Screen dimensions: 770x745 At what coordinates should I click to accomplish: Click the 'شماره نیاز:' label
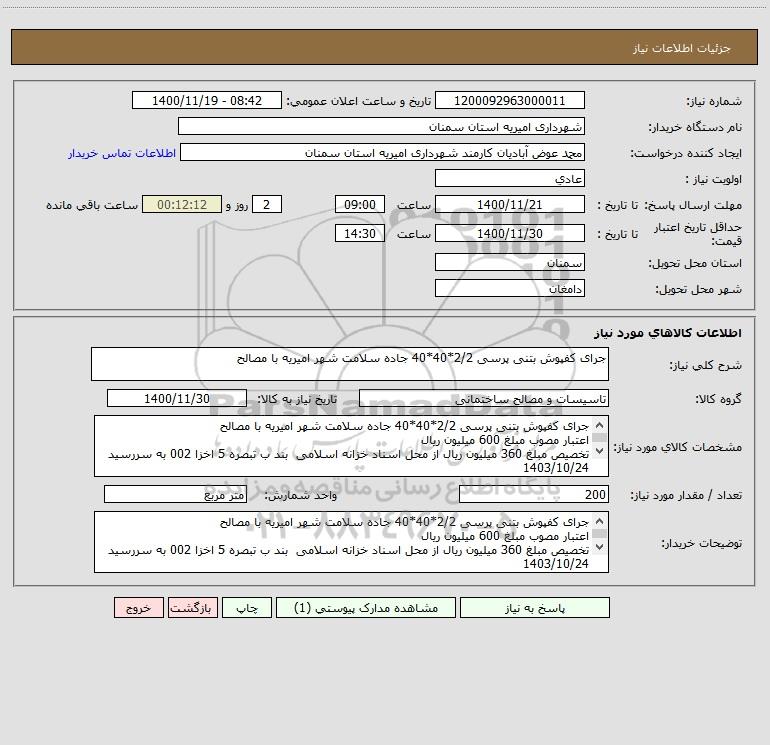[x=714, y=101]
